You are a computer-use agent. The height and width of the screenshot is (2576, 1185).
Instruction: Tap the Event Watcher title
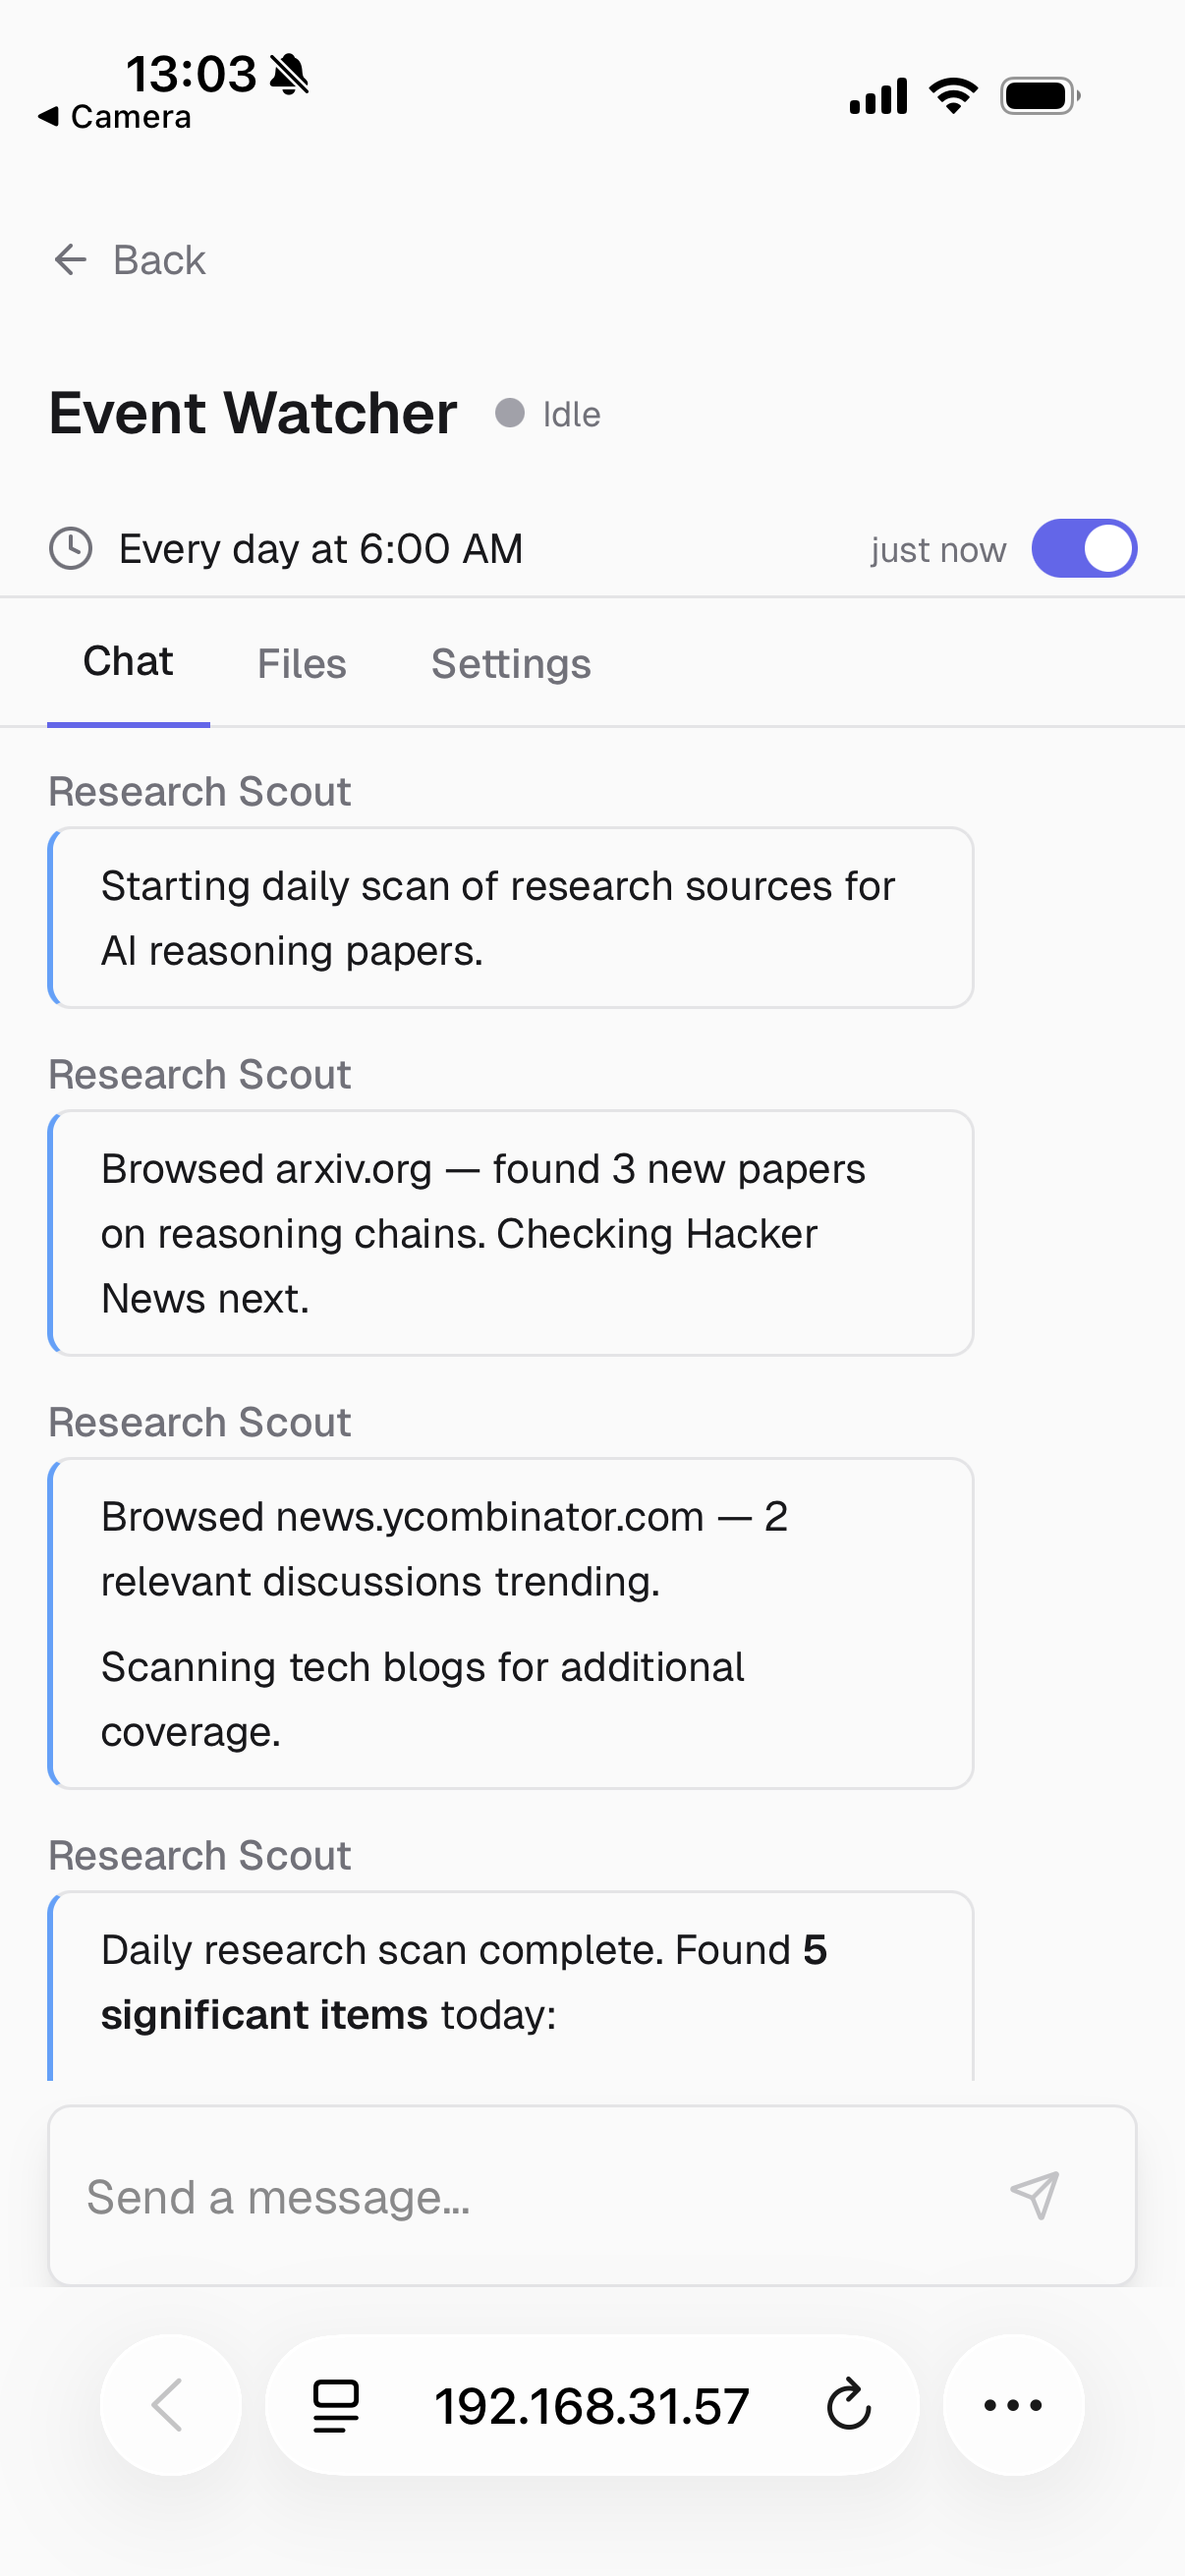point(253,411)
